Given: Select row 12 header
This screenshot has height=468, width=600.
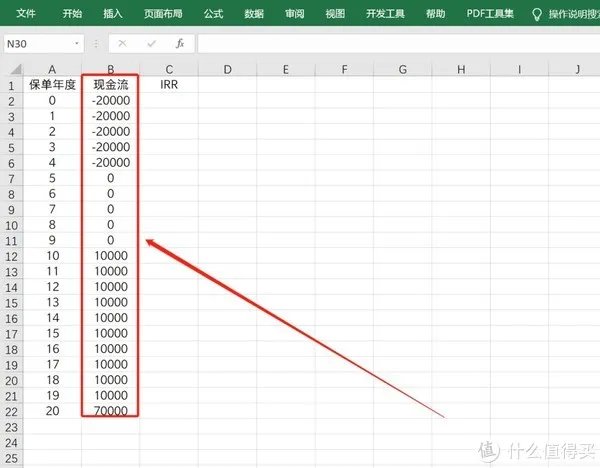Looking at the screenshot, I should click(11, 256).
